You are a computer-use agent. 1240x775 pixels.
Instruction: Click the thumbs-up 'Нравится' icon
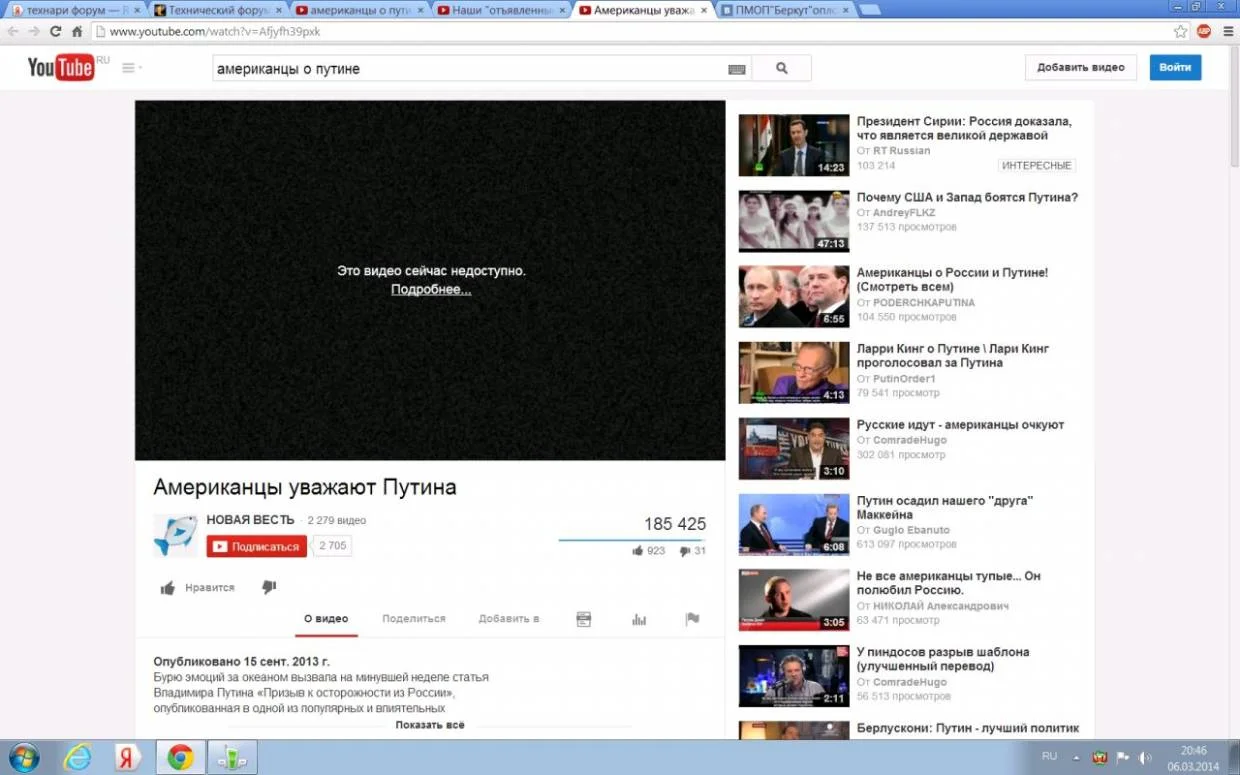(x=168, y=588)
